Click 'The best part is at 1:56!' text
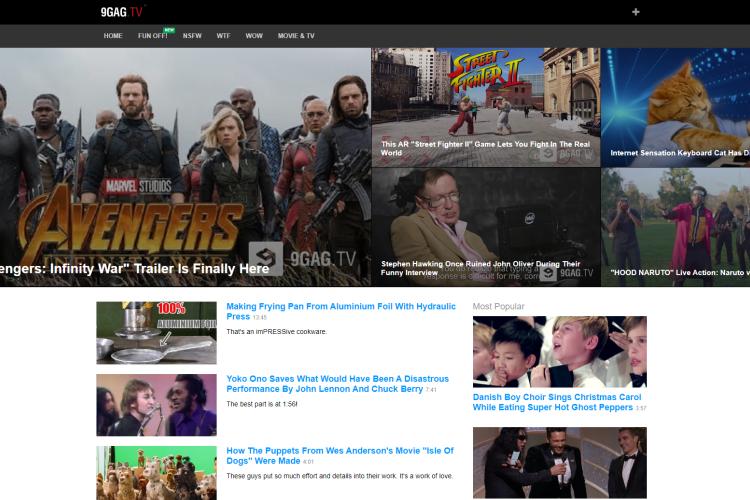Screen dimensions: 750x500 262,404
